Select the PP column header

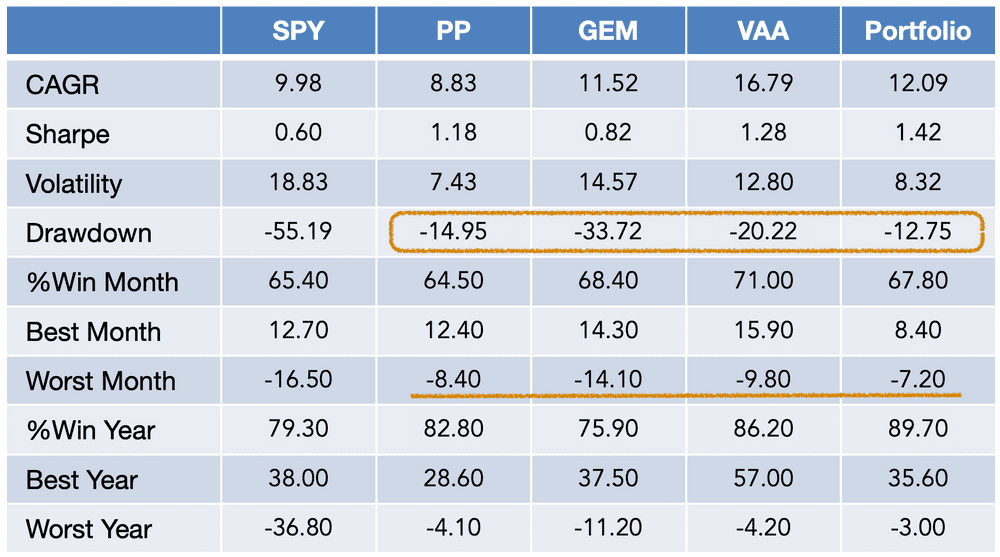point(453,31)
